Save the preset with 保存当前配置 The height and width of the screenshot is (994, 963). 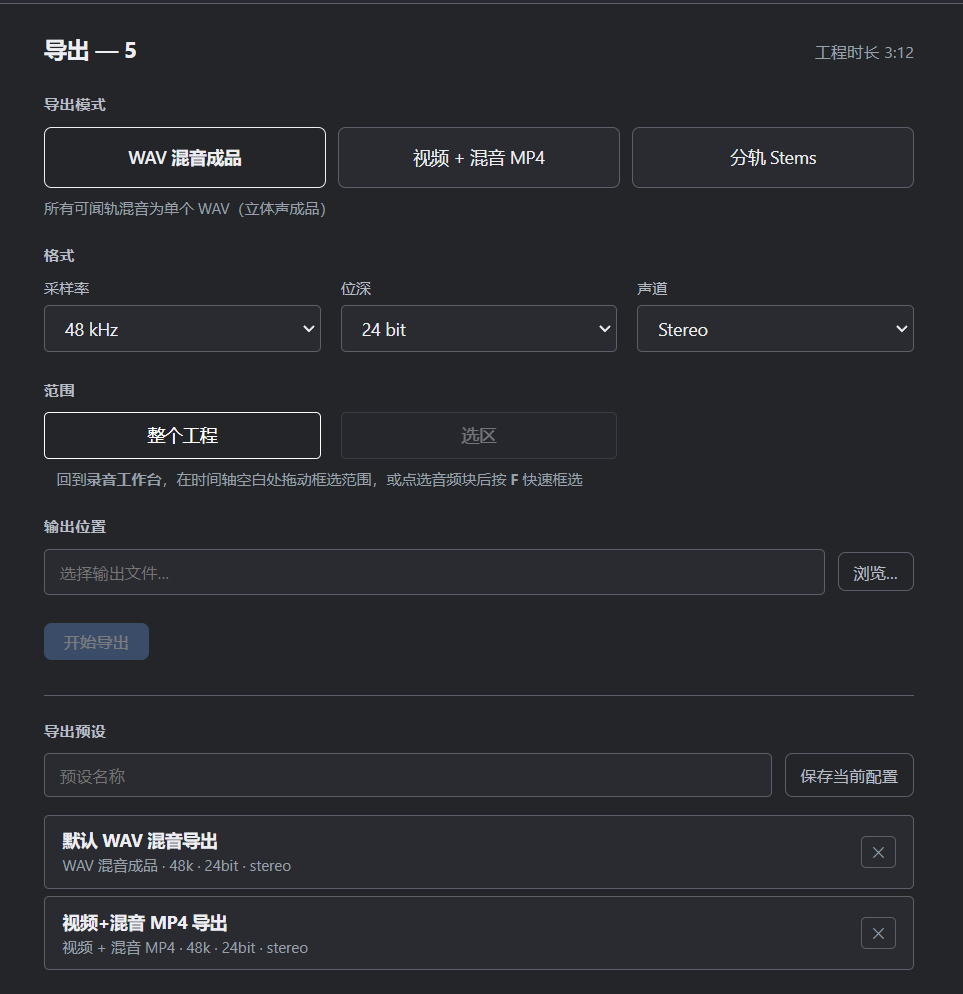click(x=849, y=775)
